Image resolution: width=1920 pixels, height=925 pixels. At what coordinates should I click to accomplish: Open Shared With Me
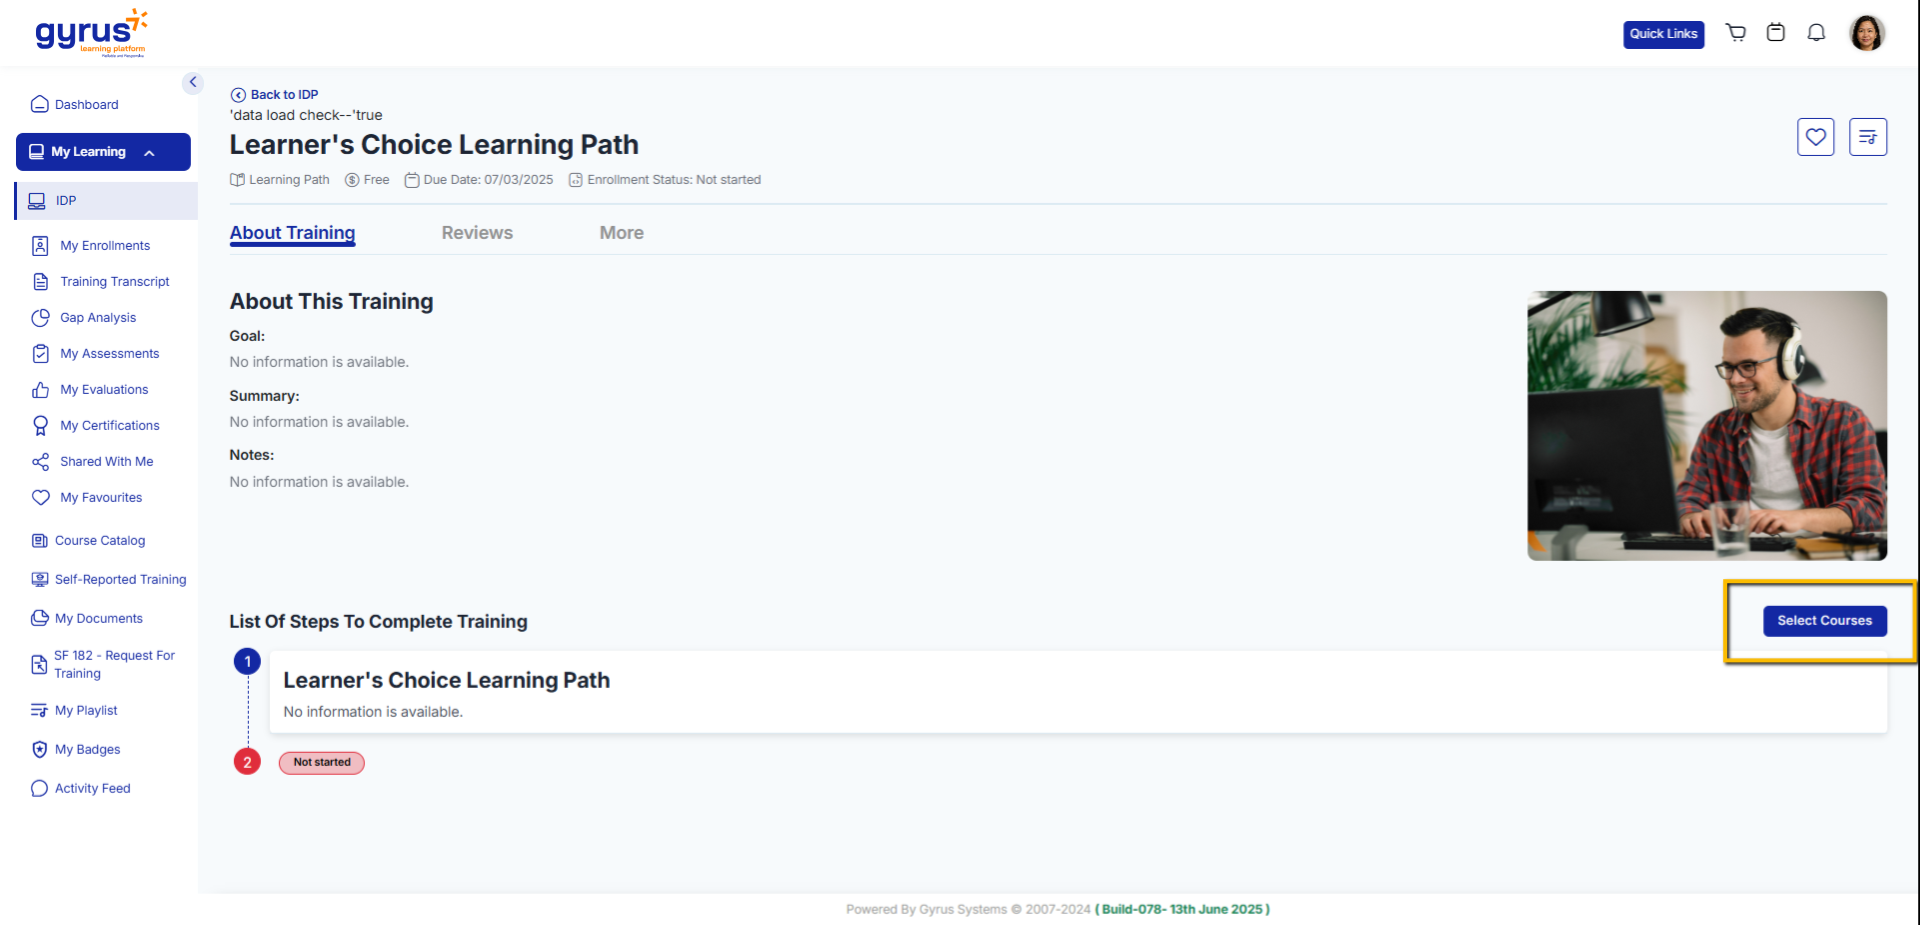[93, 462]
